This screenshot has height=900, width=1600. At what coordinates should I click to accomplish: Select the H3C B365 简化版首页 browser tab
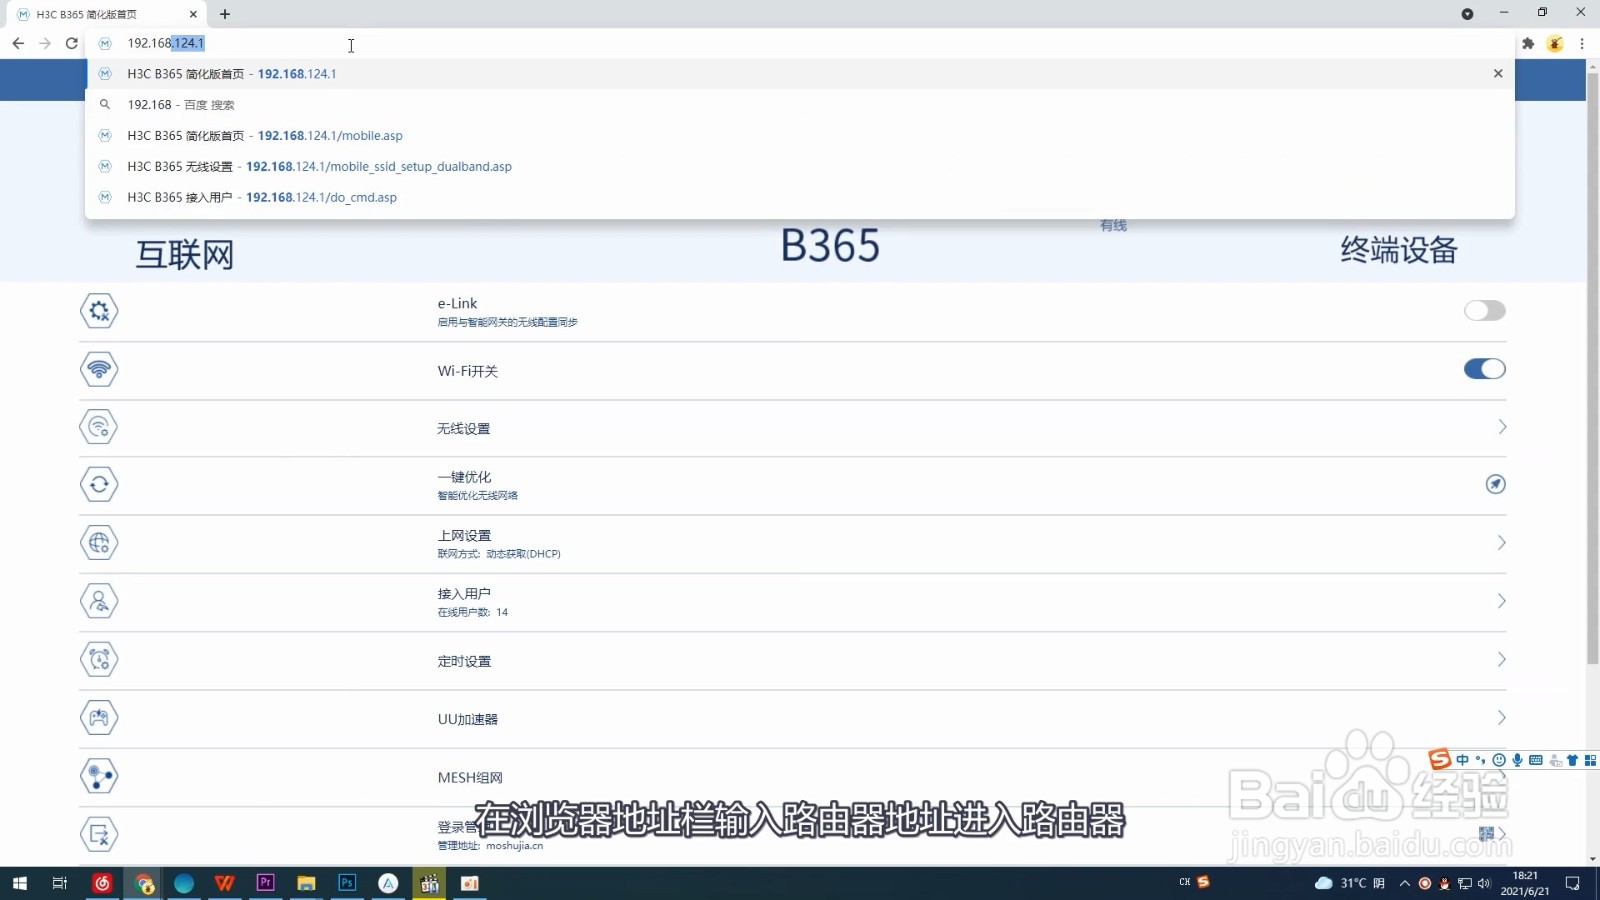click(105, 14)
